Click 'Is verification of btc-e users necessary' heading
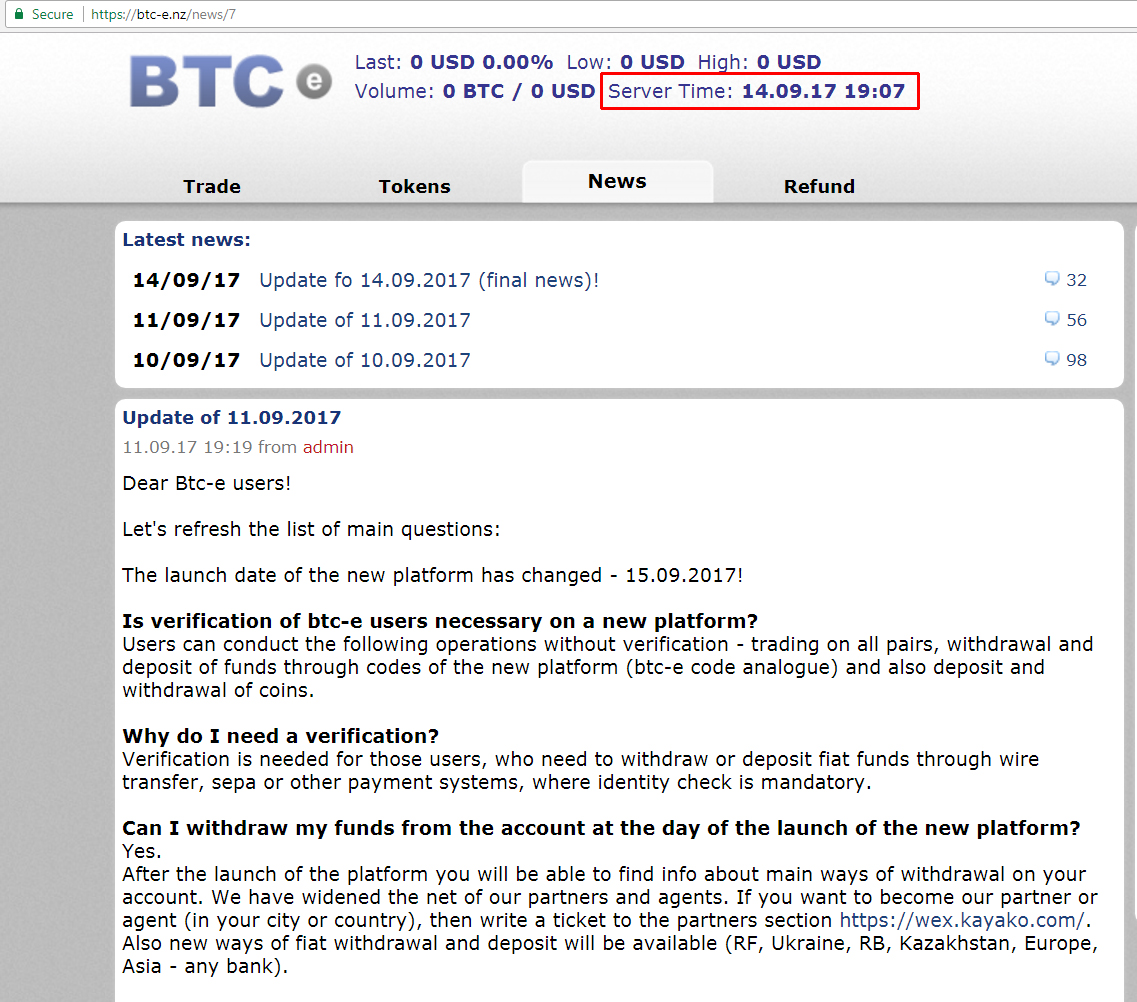 [x=440, y=621]
